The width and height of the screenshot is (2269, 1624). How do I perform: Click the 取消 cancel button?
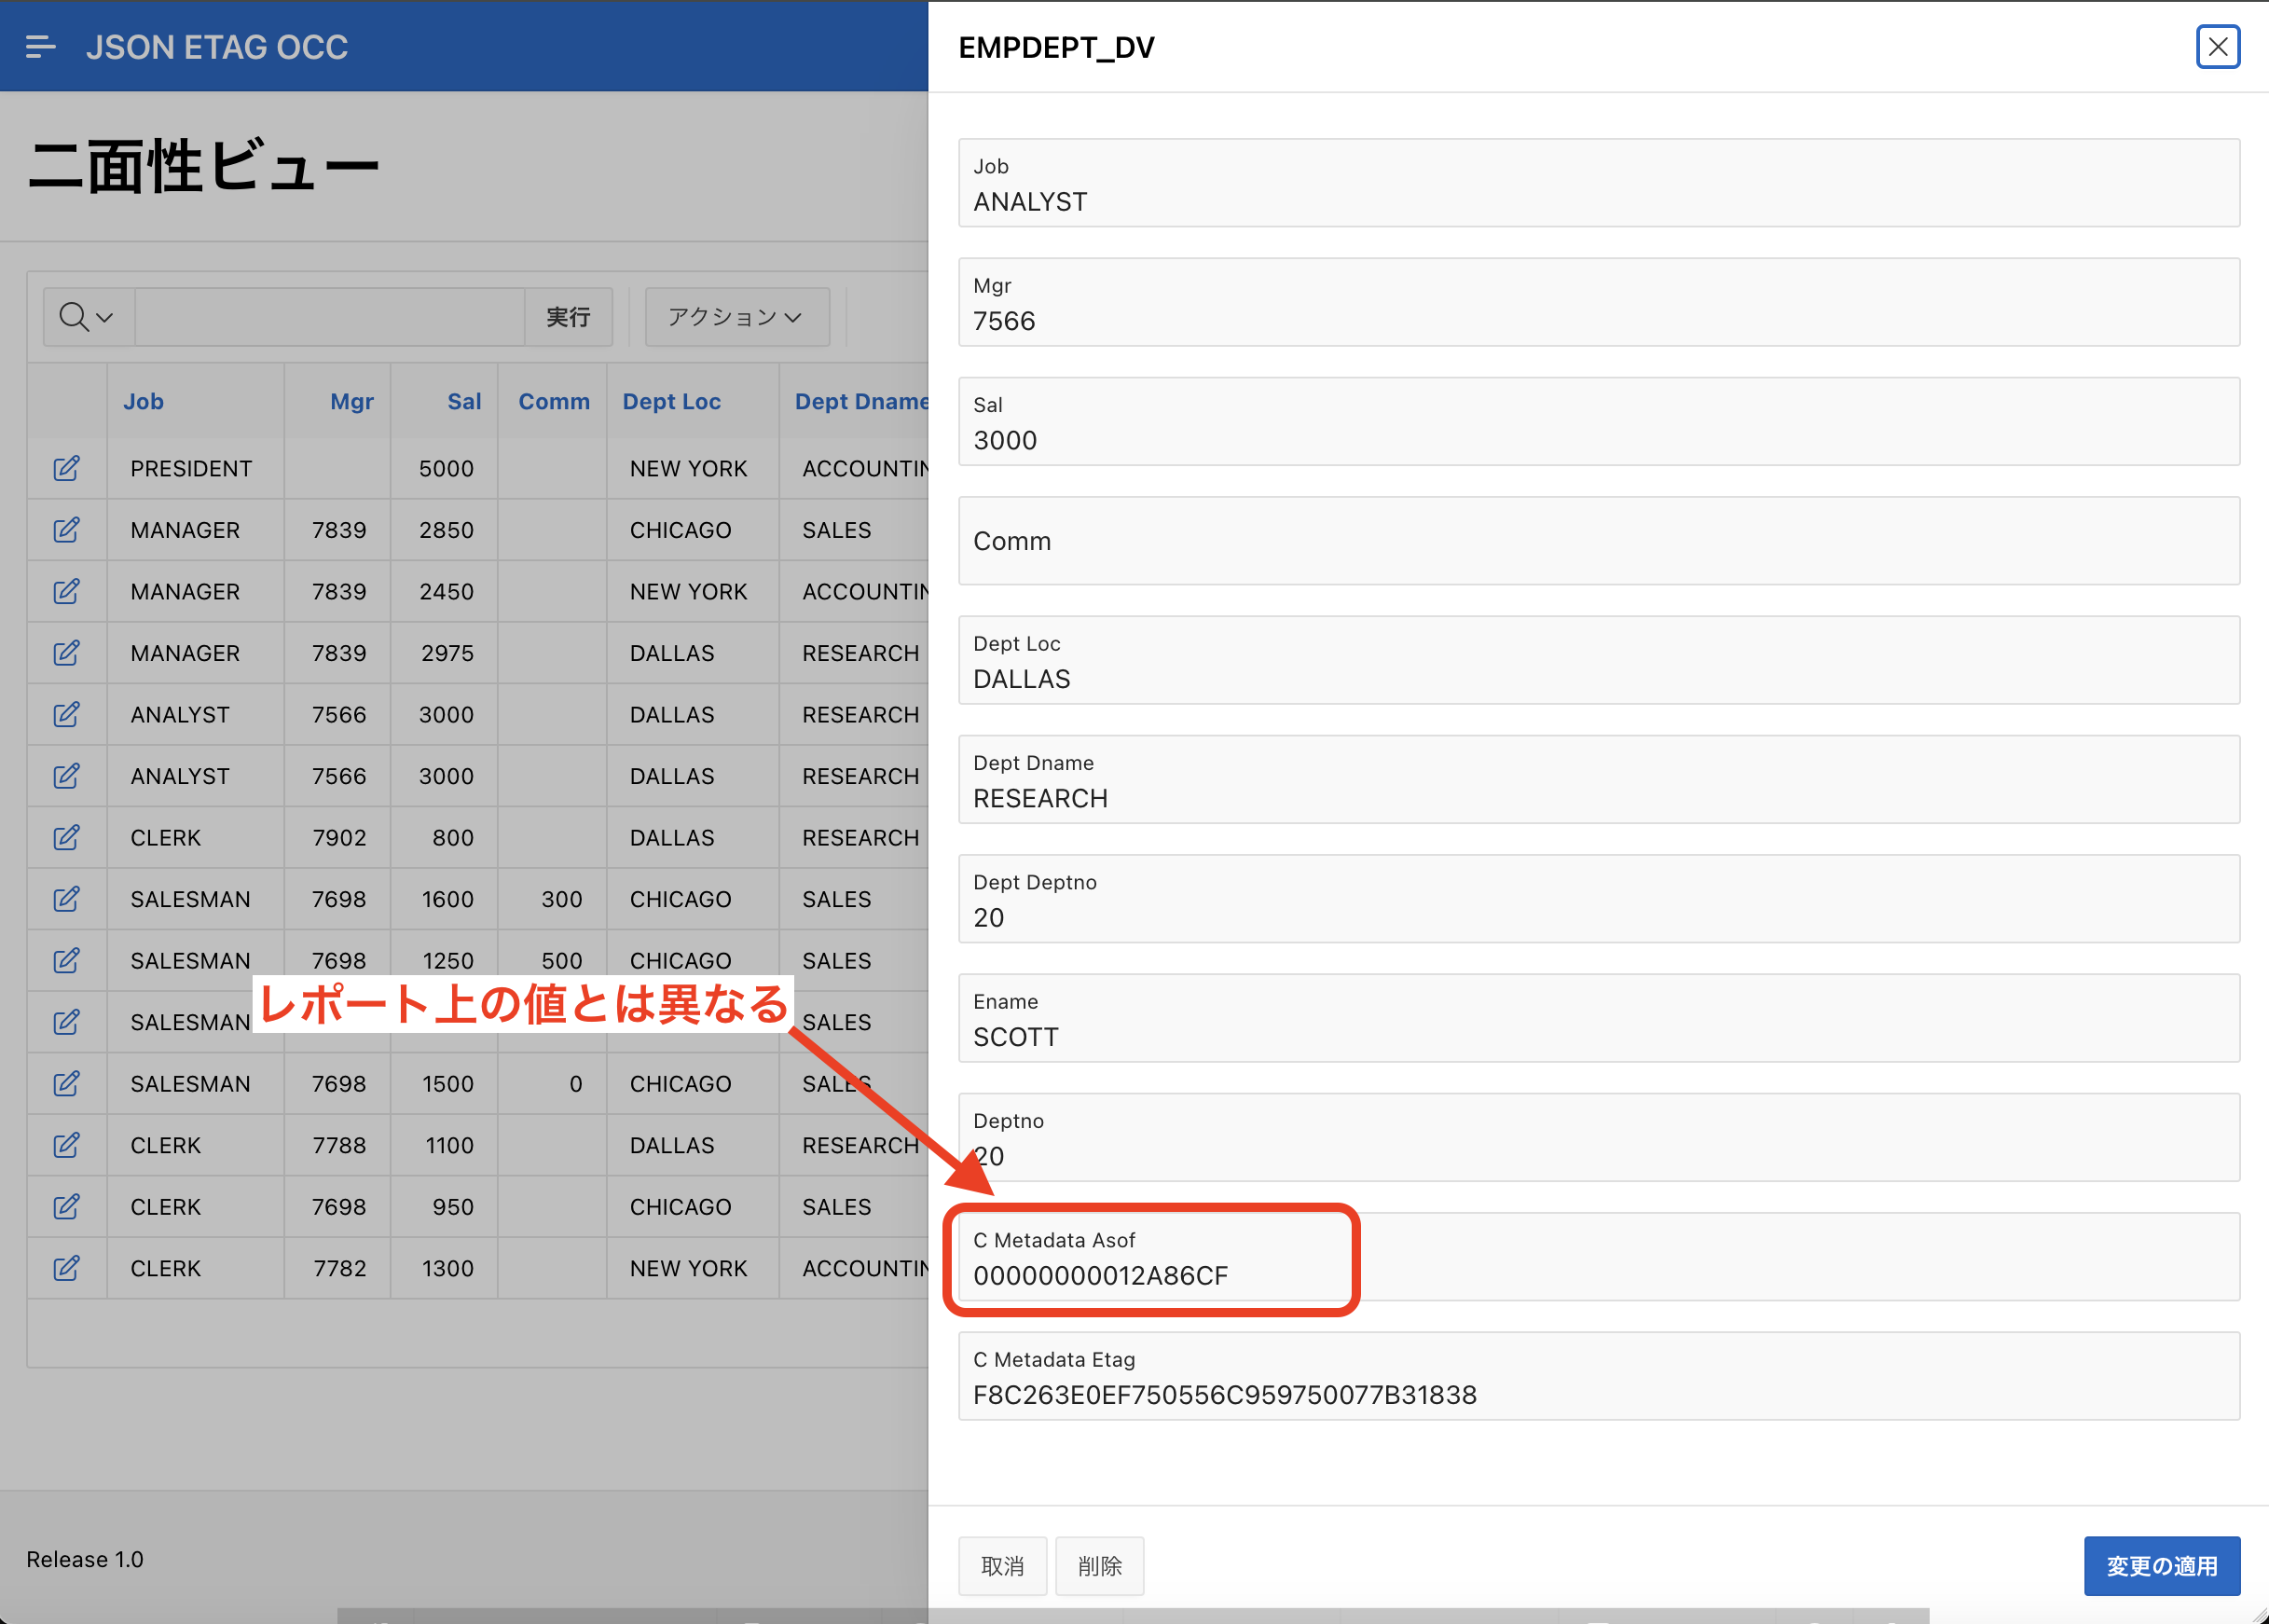(1002, 1565)
